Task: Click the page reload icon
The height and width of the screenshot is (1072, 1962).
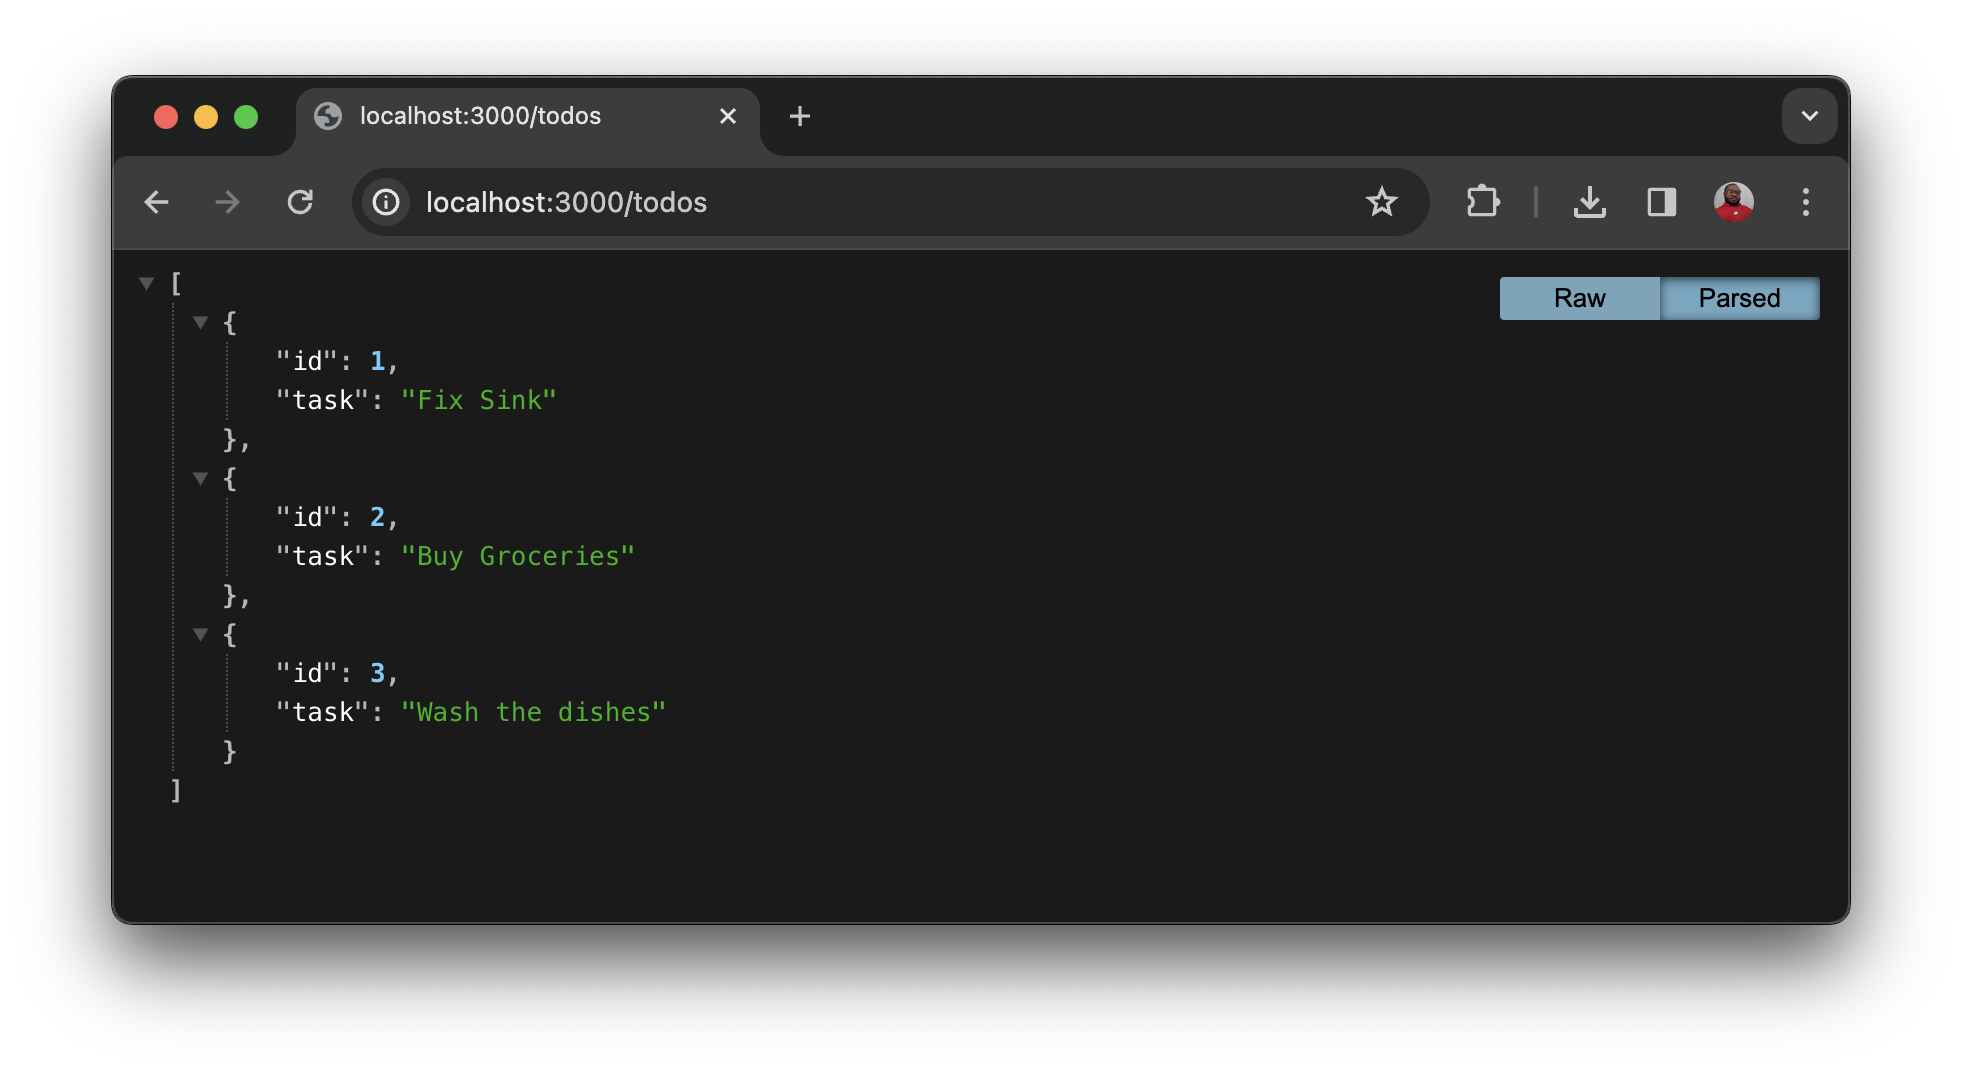Action: 301,202
